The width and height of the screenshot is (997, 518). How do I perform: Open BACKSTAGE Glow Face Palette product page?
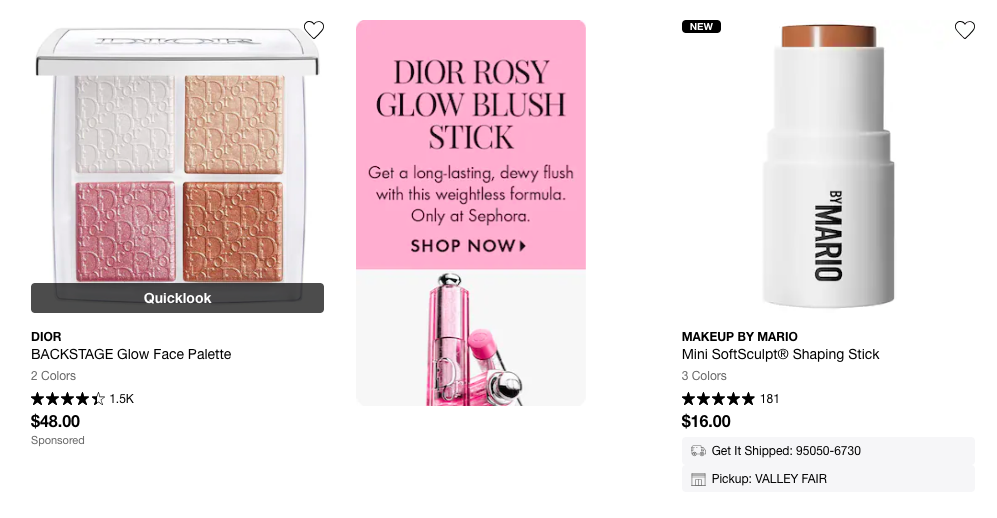pos(131,354)
